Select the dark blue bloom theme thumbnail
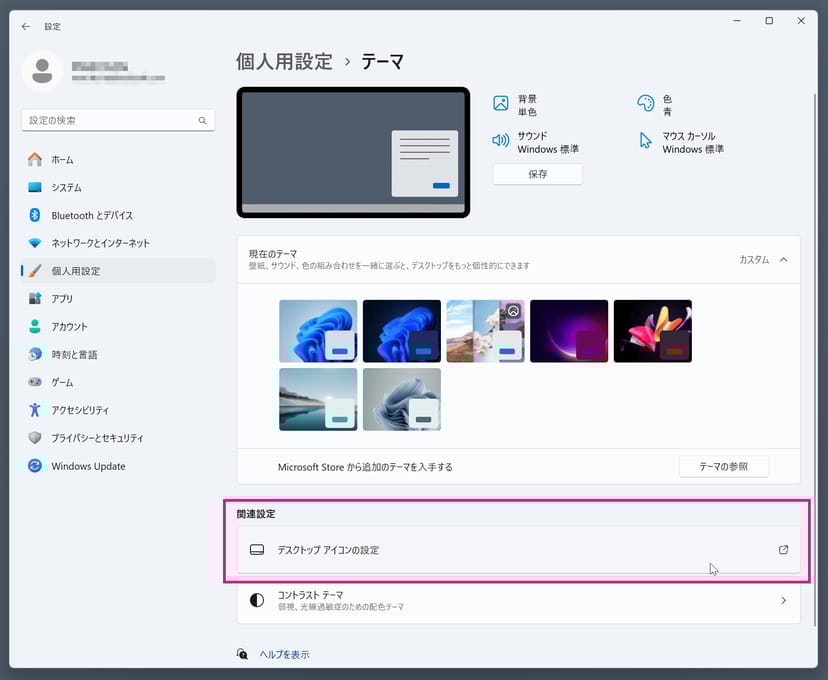The height and width of the screenshot is (680, 828). 402,331
